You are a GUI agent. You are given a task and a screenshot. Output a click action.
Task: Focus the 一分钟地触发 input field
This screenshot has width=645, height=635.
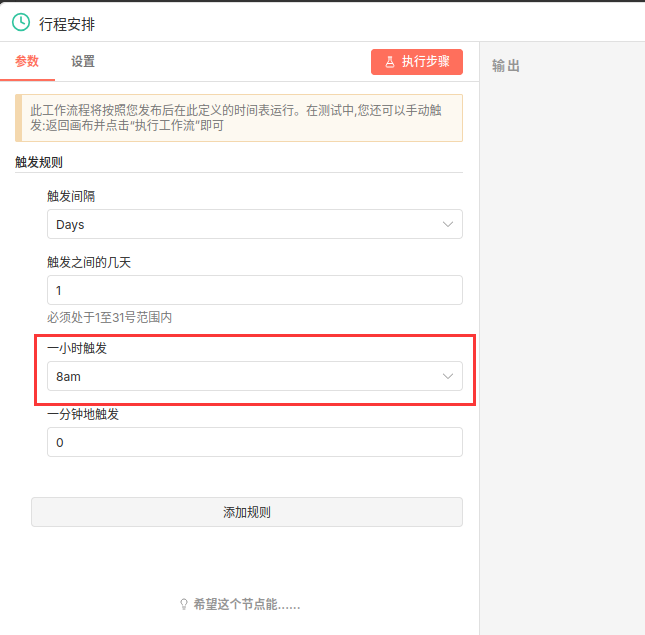(x=254, y=442)
